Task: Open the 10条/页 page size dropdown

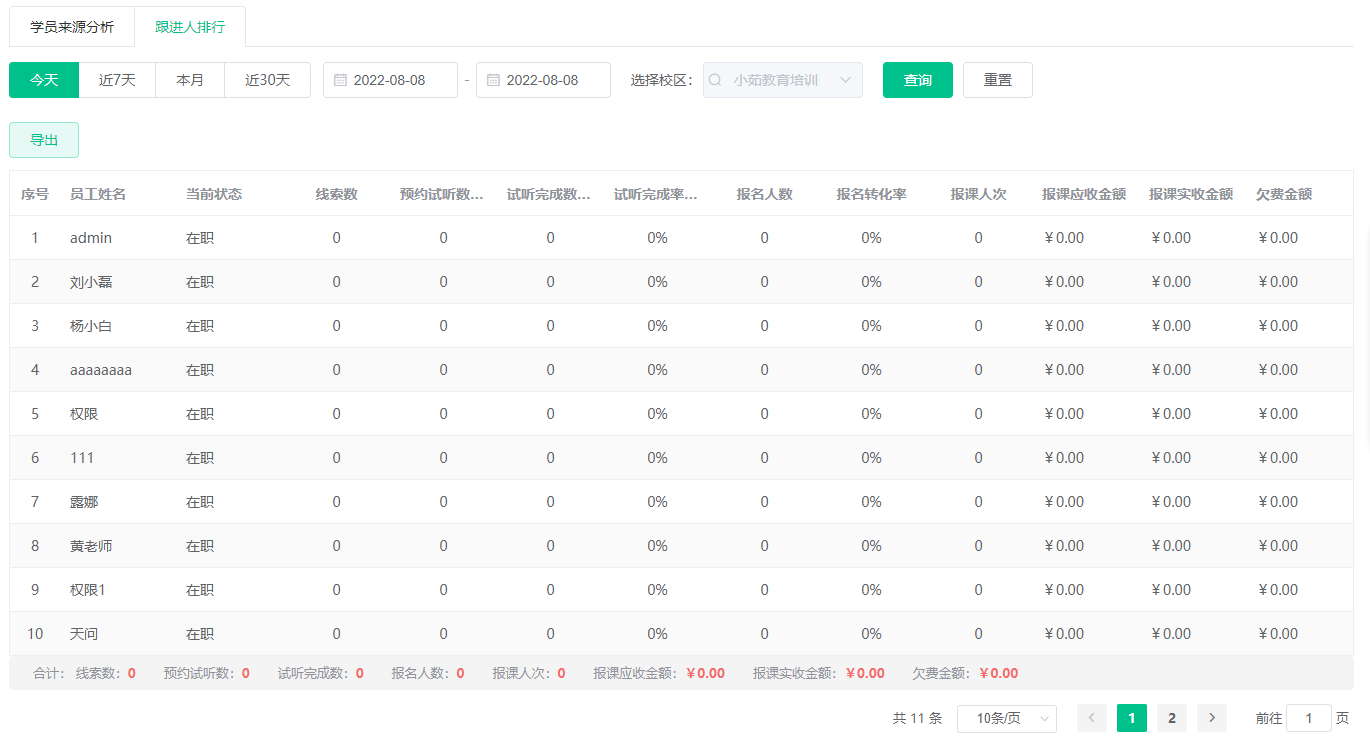Action: click(1006, 718)
